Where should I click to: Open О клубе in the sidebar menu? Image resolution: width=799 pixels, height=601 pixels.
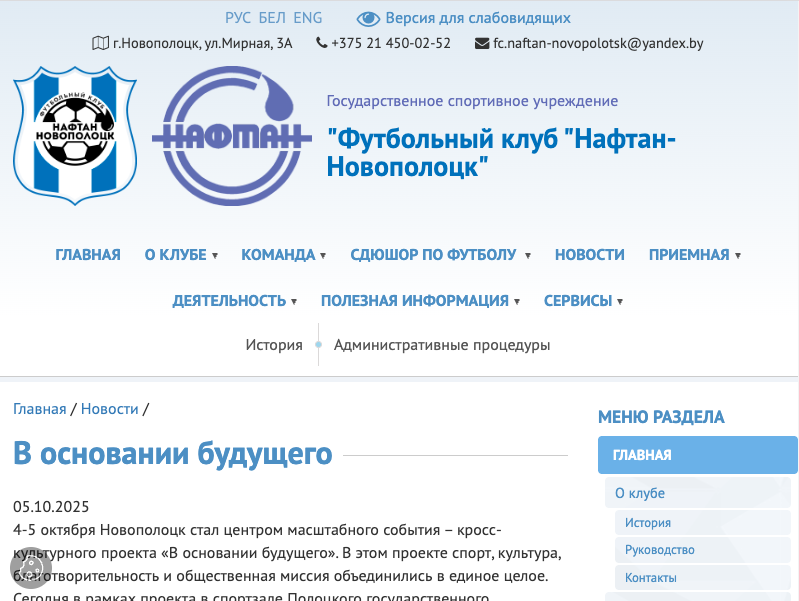(x=698, y=493)
